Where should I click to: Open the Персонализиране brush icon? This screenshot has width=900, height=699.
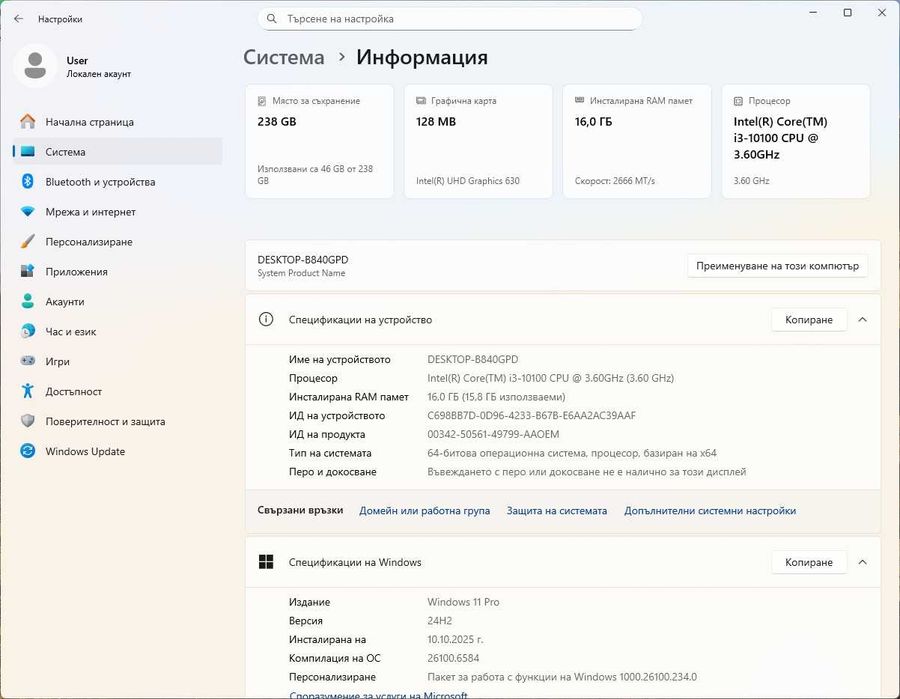click(x=28, y=242)
